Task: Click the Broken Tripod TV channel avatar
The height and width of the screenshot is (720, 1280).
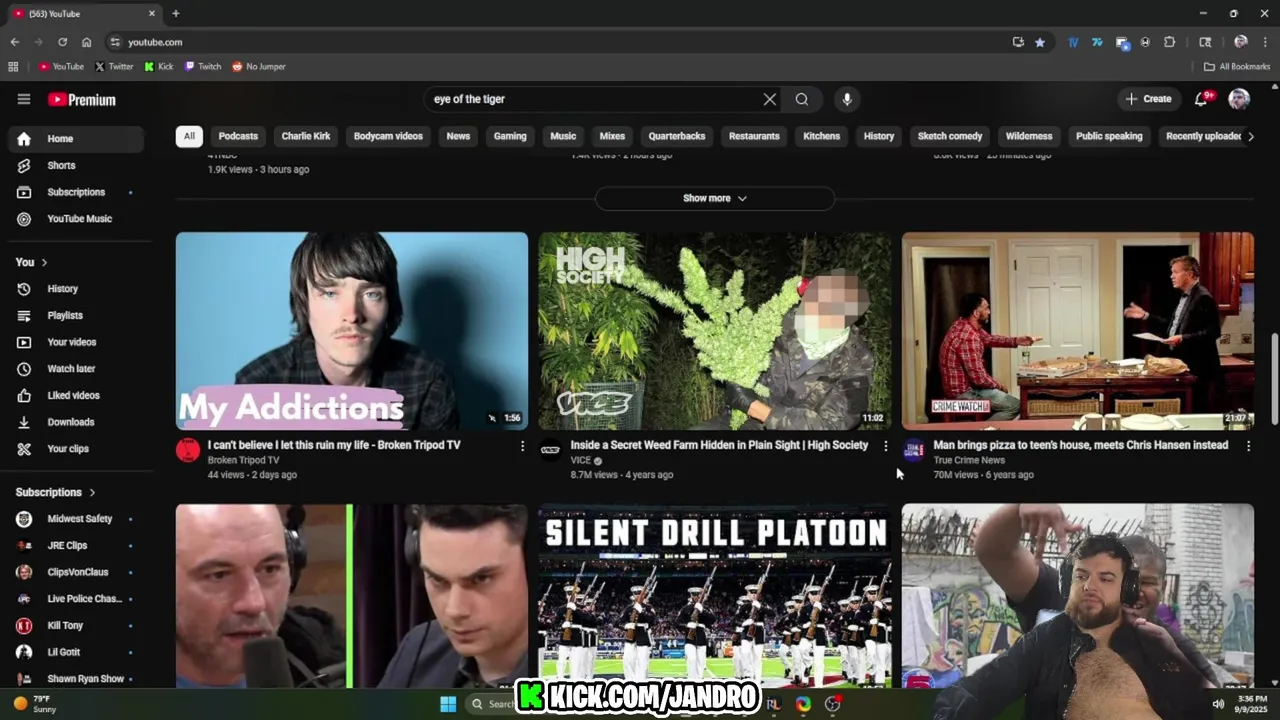Action: 188,450
